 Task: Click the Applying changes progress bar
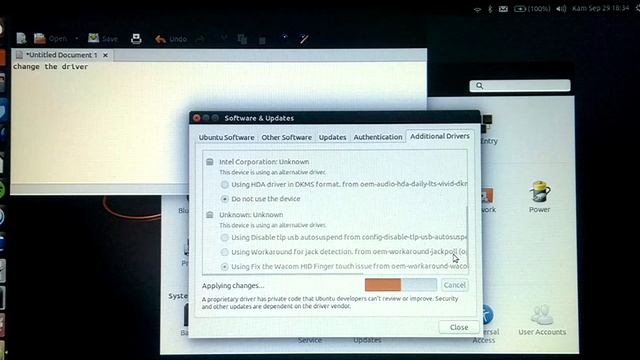point(401,285)
